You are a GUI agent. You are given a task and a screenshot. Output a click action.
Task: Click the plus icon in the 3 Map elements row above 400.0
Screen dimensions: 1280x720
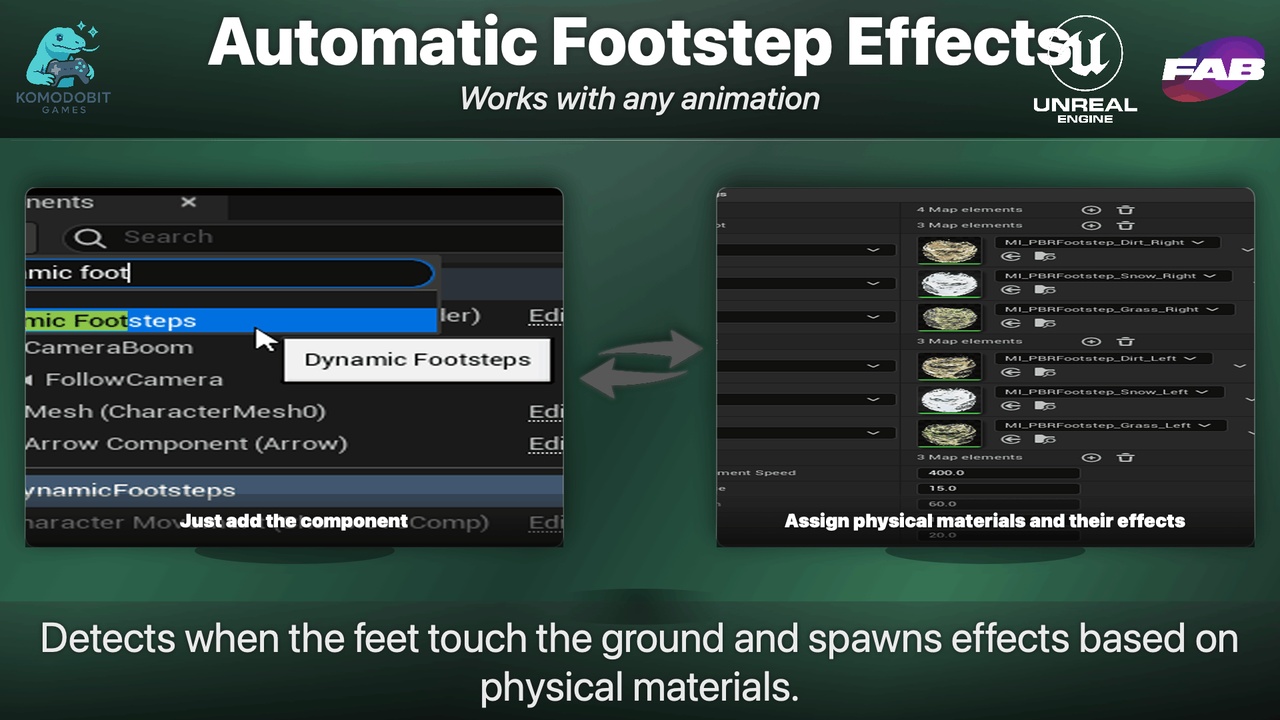point(1091,457)
